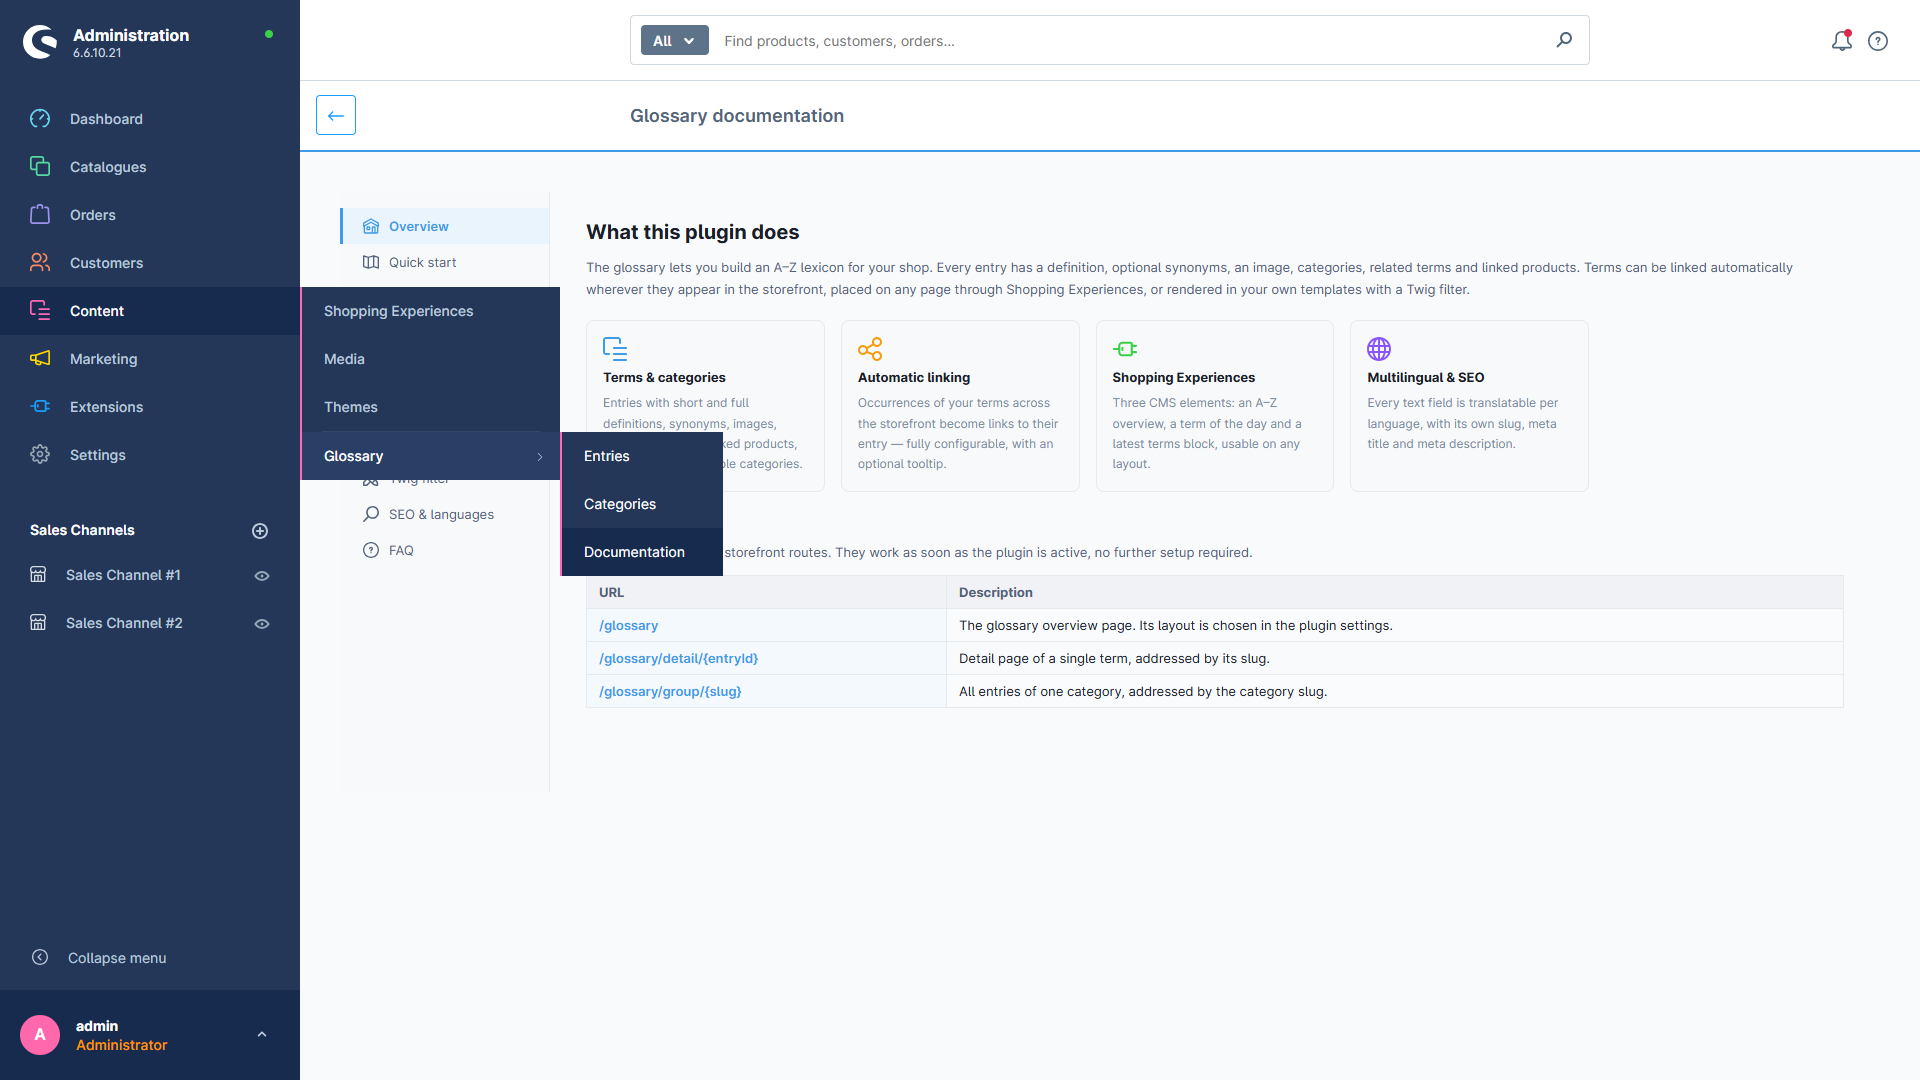Click the Settings gear icon
This screenshot has width=1920, height=1080.
coord(40,455)
